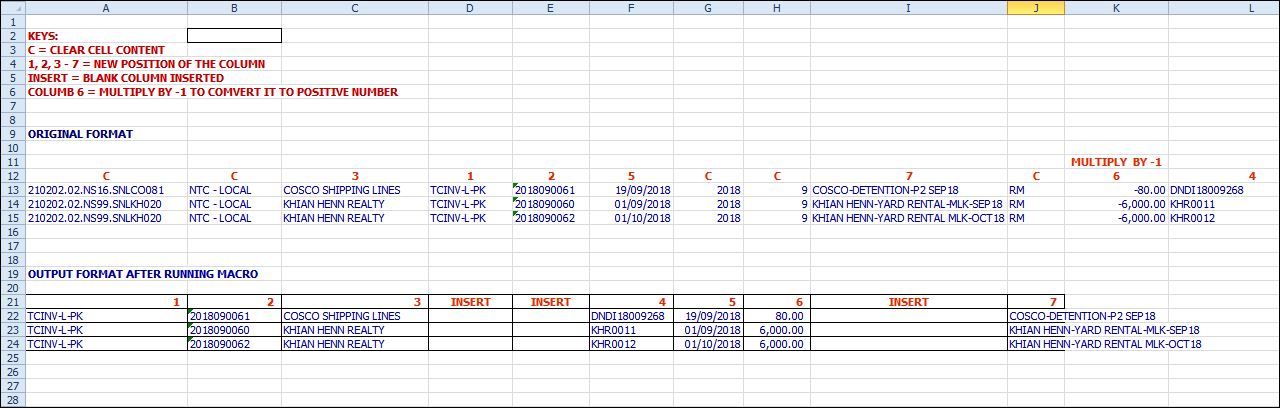Select 2018090062 cell in row 15
Screen dimensions: 1280x408
[x=551, y=218]
